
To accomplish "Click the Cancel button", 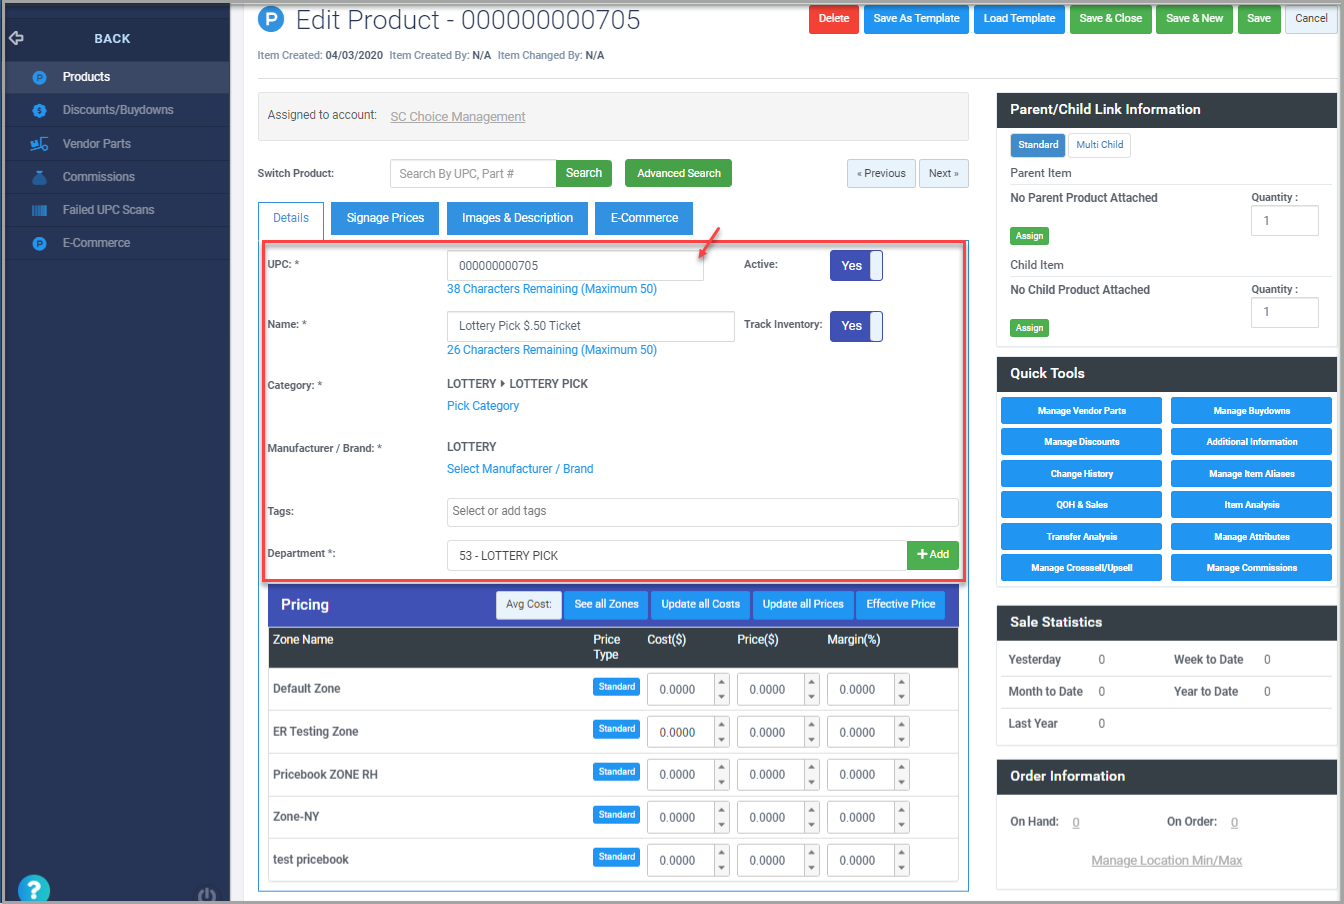I will pyautogui.click(x=1311, y=19).
